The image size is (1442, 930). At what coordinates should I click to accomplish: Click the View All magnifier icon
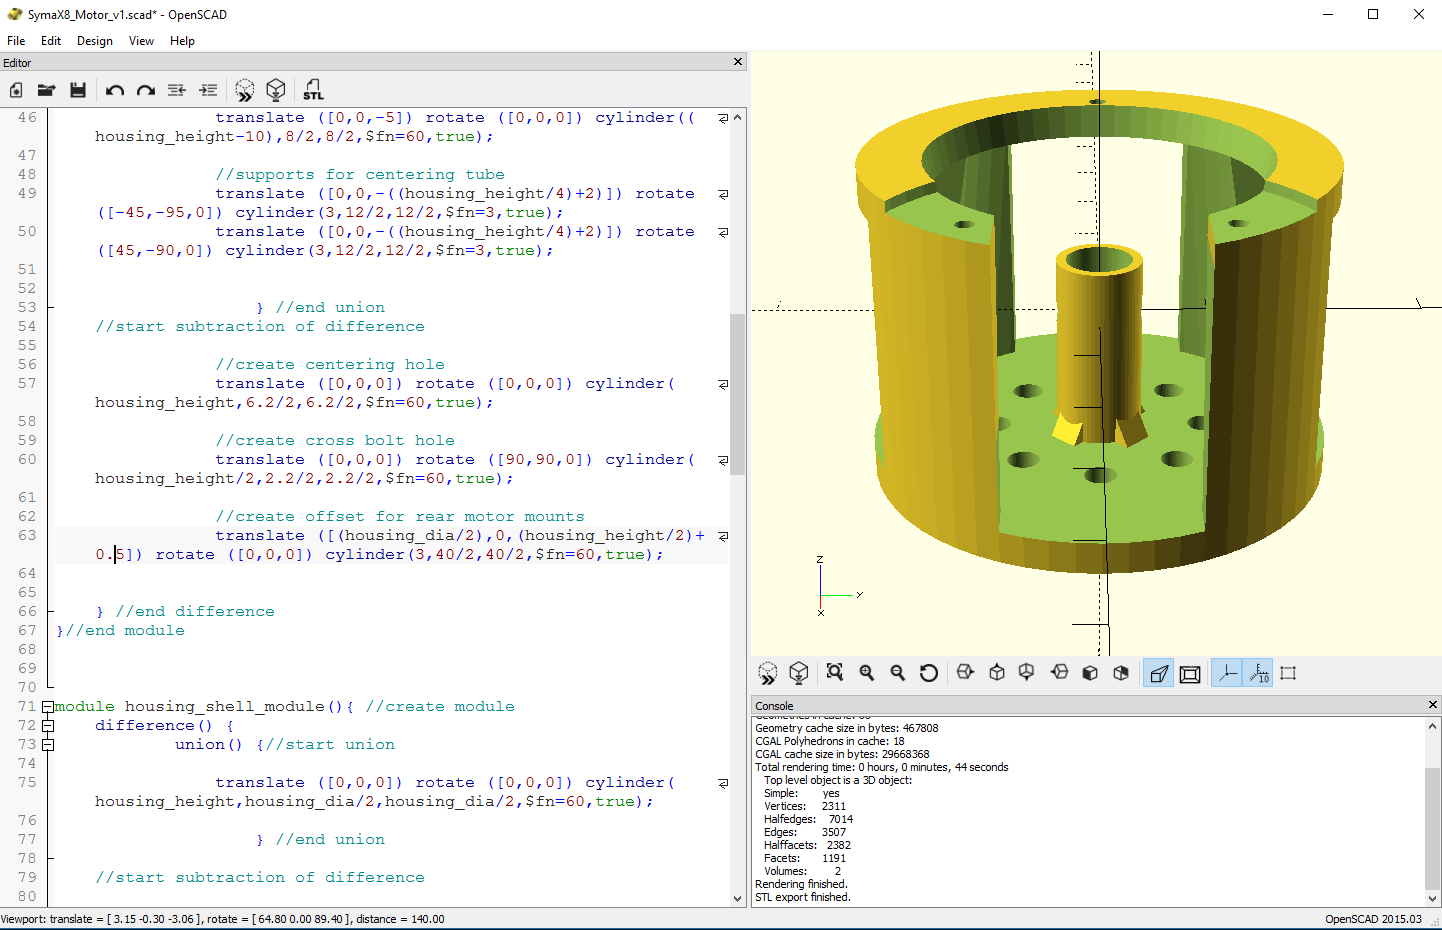click(x=835, y=673)
